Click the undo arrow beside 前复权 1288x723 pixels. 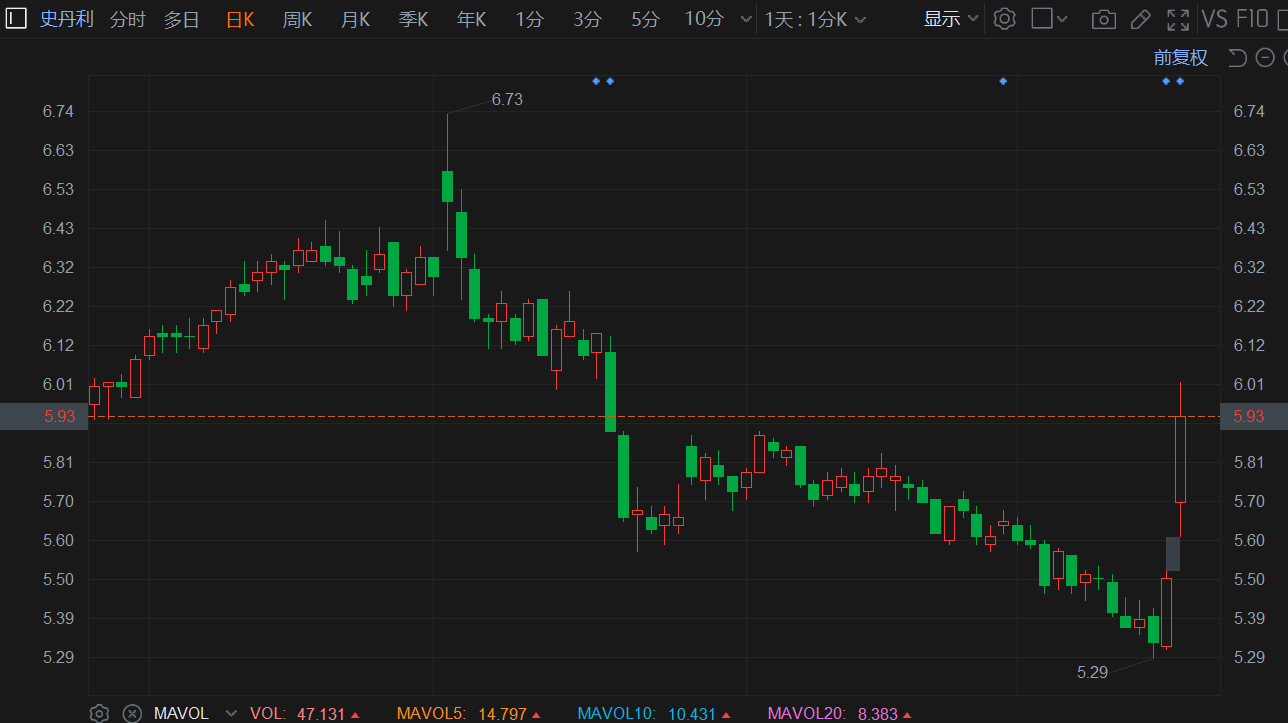[1237, 58]
